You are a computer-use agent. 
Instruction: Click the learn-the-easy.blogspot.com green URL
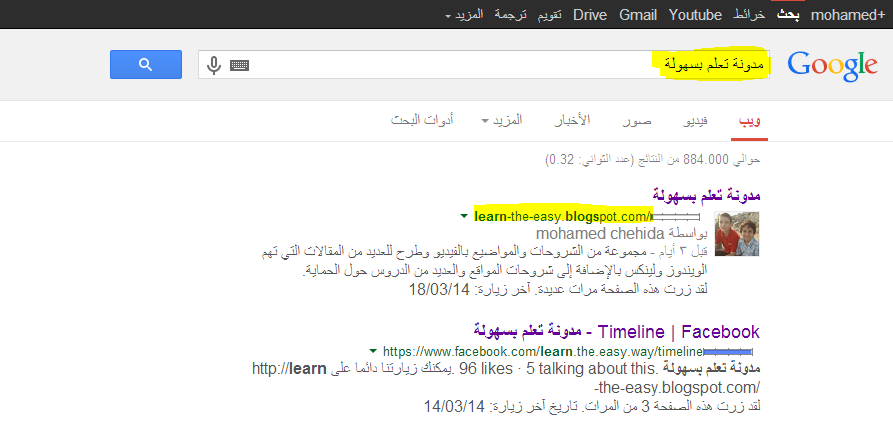coord(563,216)
